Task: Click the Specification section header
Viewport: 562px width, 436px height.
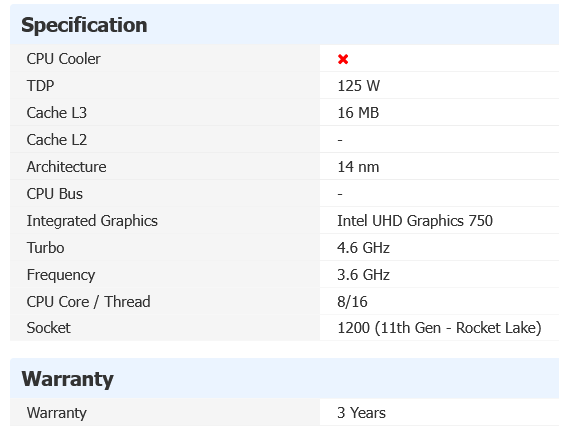Action: [x=84, y=25]
